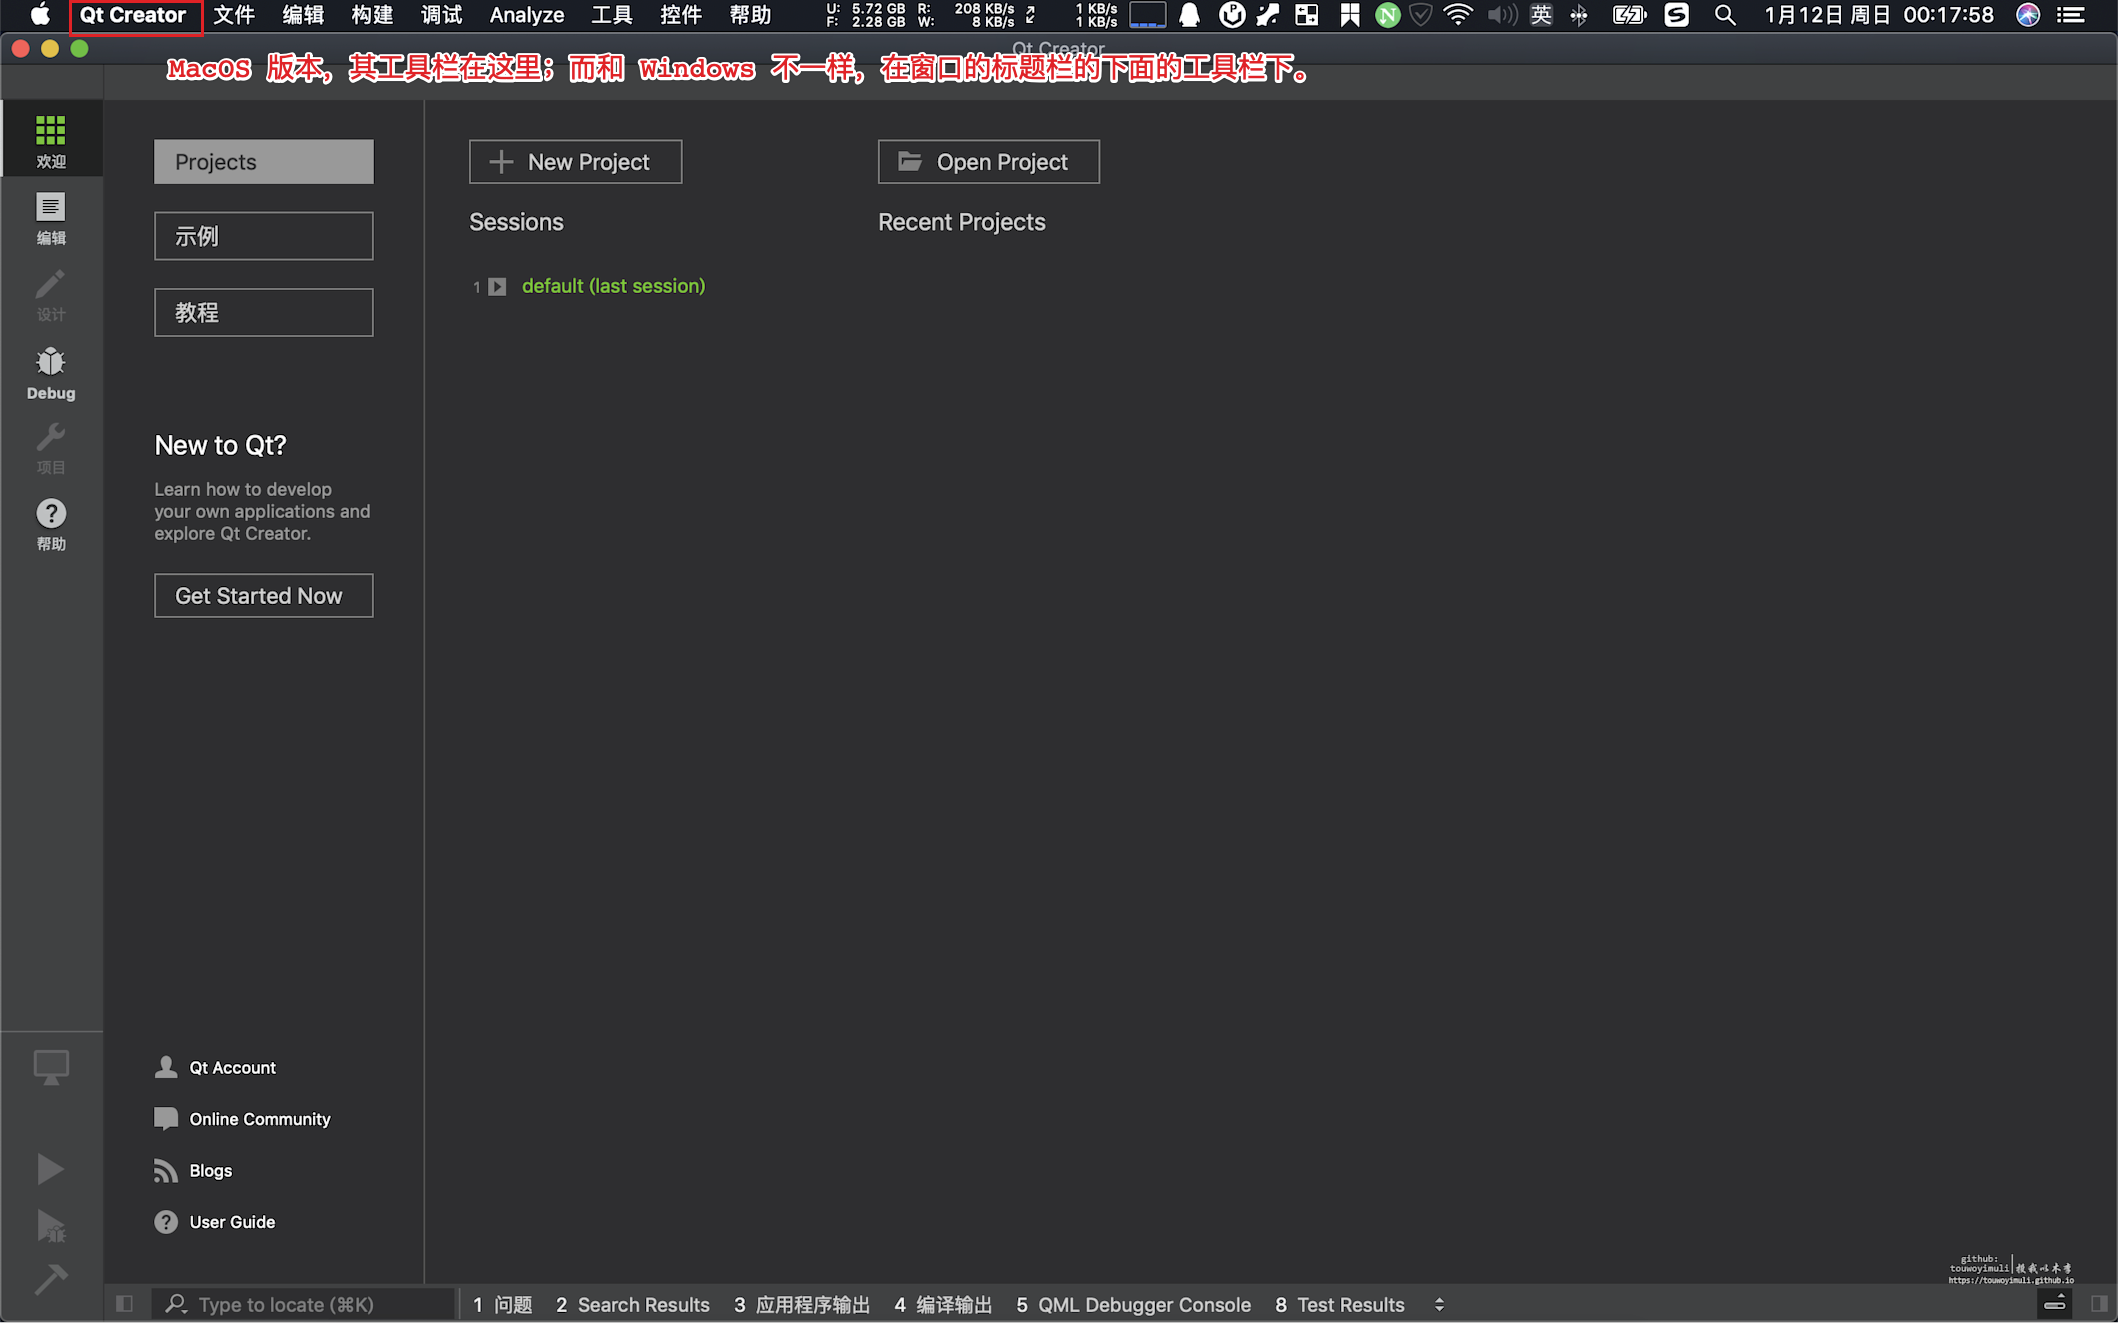Image resolution: width=2118 pixels, height=1323 pixels.
Task: Open the Debug mode bug icon
Action: pyautogui.click(x=51, y=373)
